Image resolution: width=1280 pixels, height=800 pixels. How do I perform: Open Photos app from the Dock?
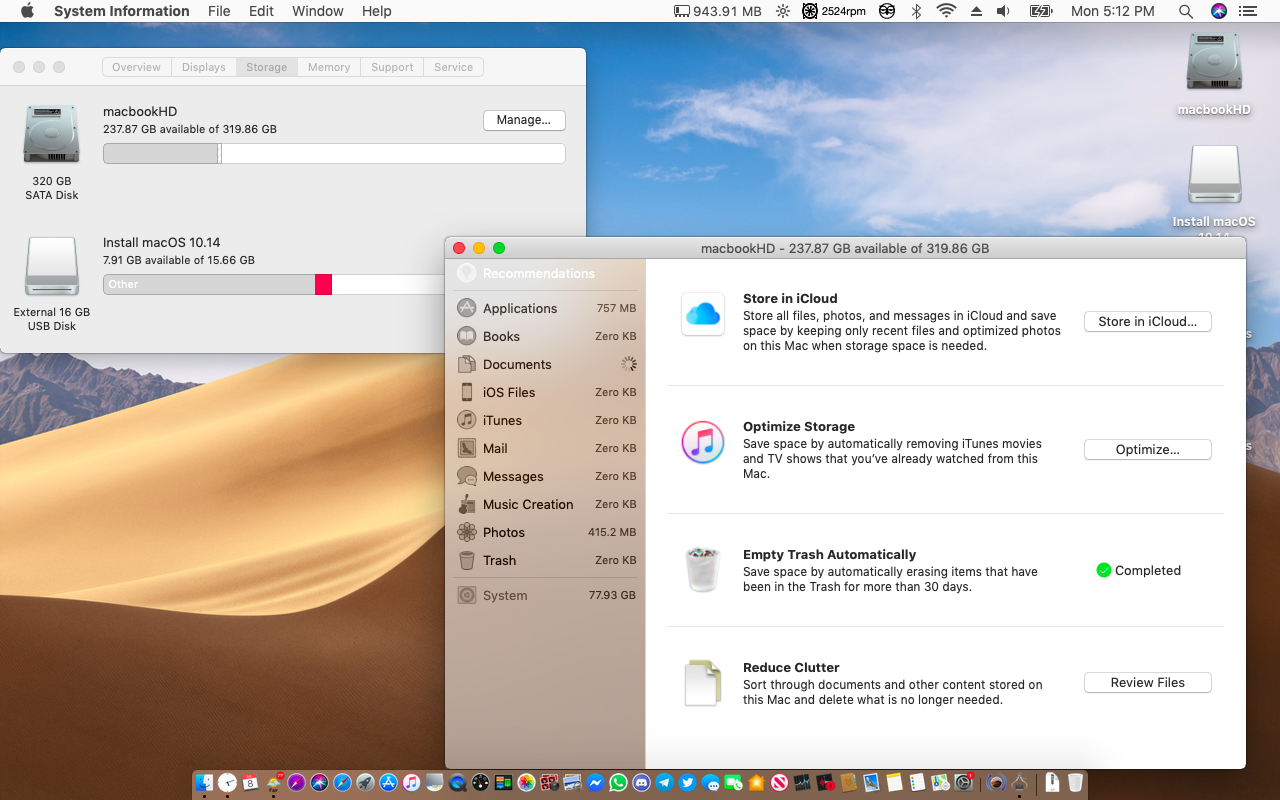pos(526,783)
